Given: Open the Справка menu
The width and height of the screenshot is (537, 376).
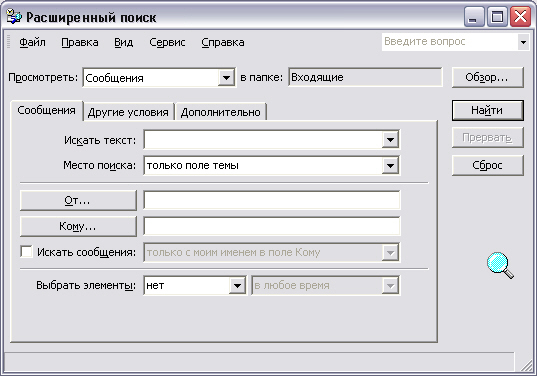Looking at the screenshot, I should coord(223,42).
